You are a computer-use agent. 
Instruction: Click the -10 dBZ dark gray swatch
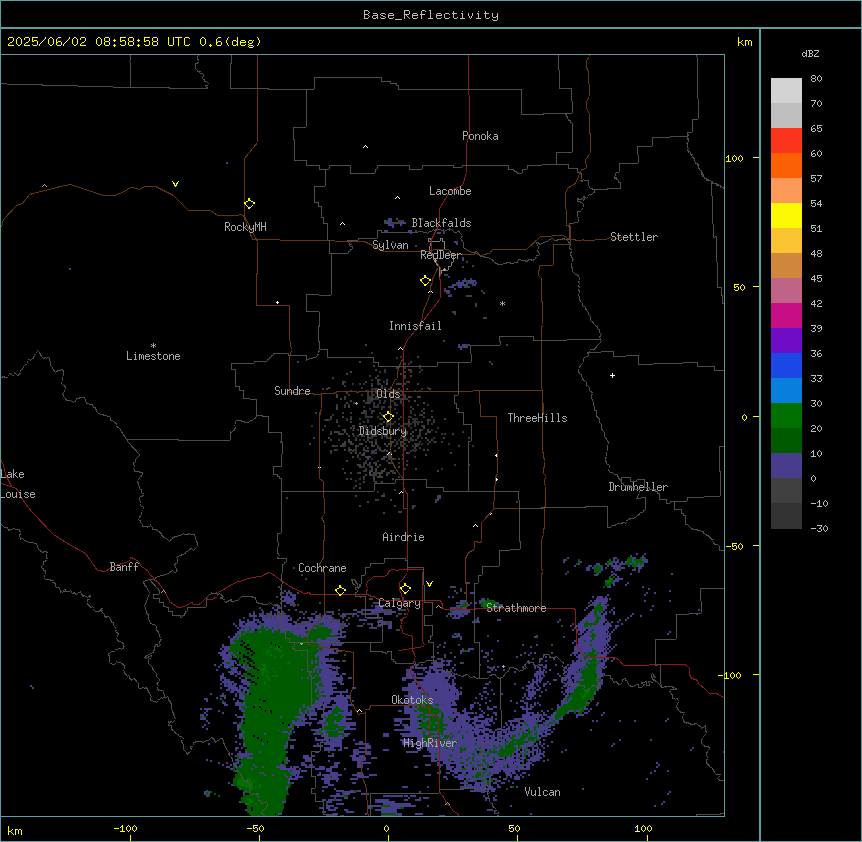[x=786, y=515]
